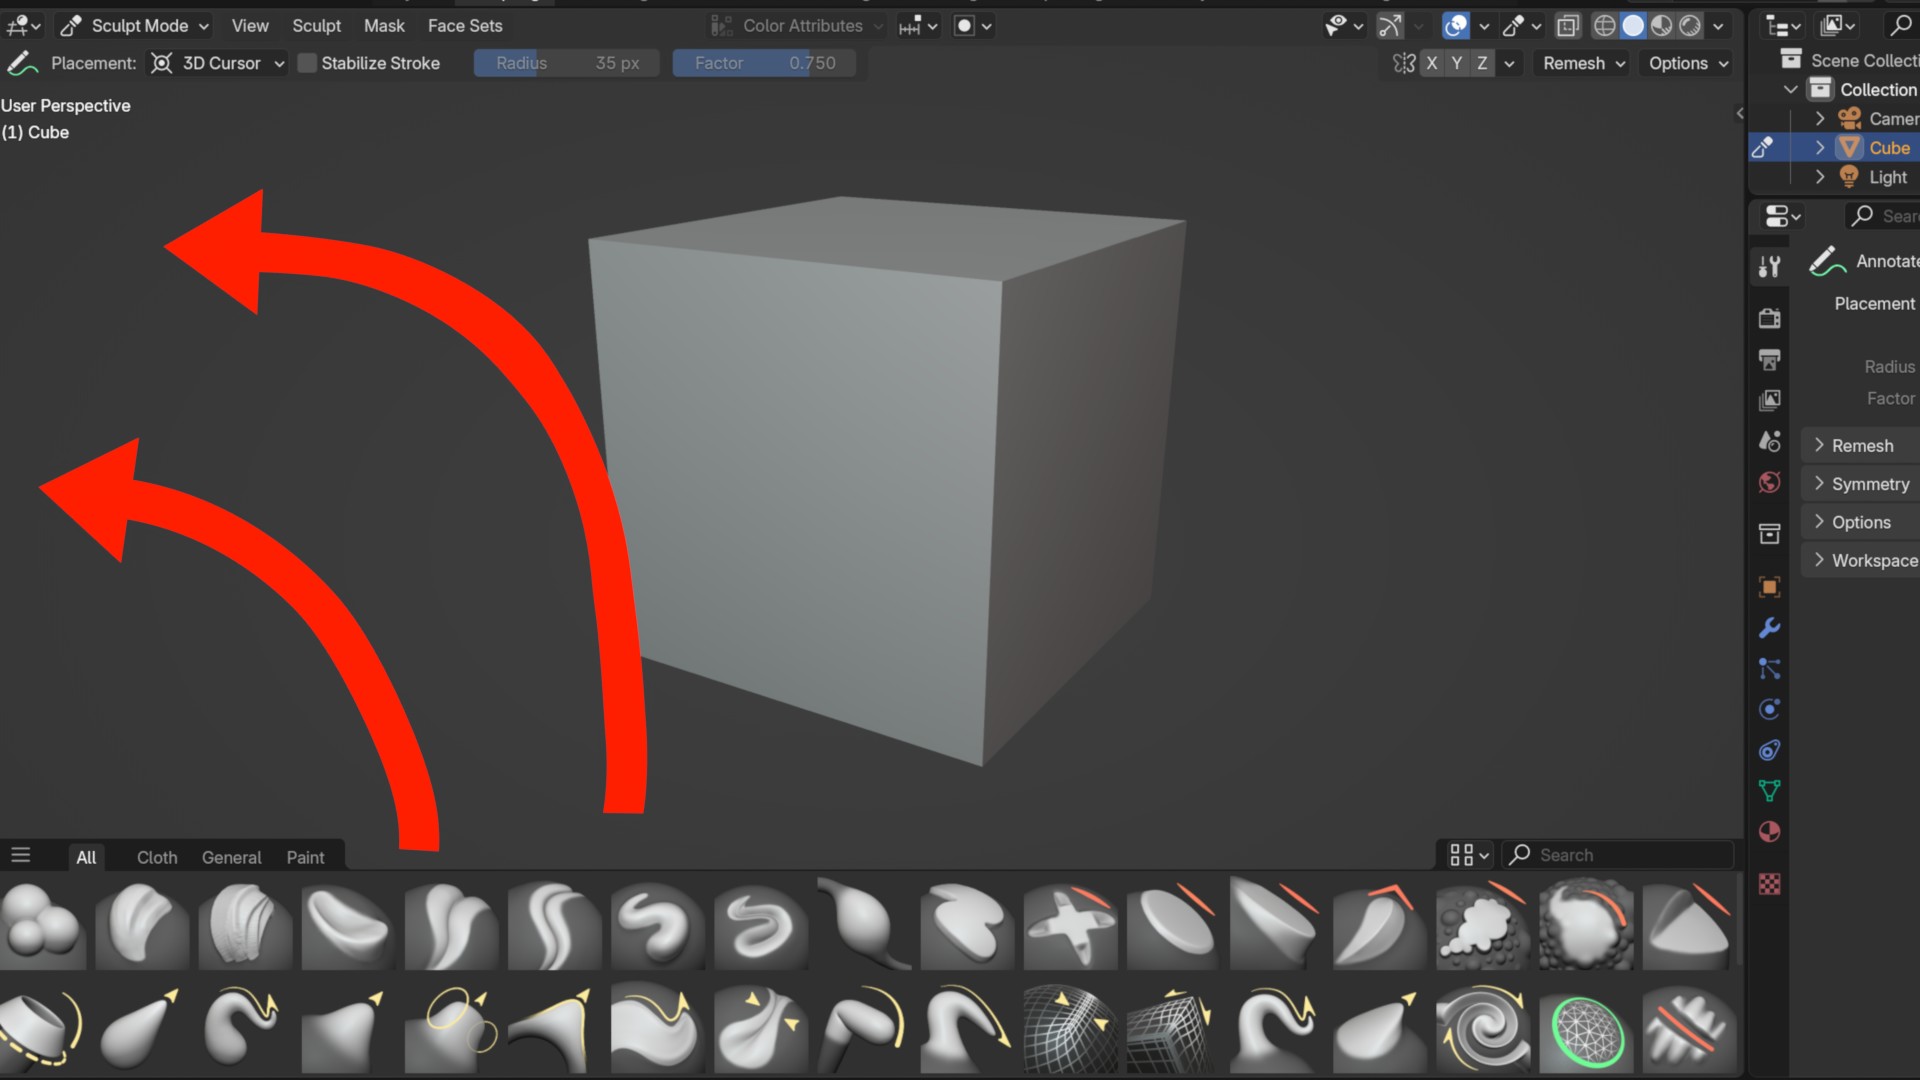Open the Remesh header dropdown
1920x1080 pixels.
click(x=1583, y=63)
